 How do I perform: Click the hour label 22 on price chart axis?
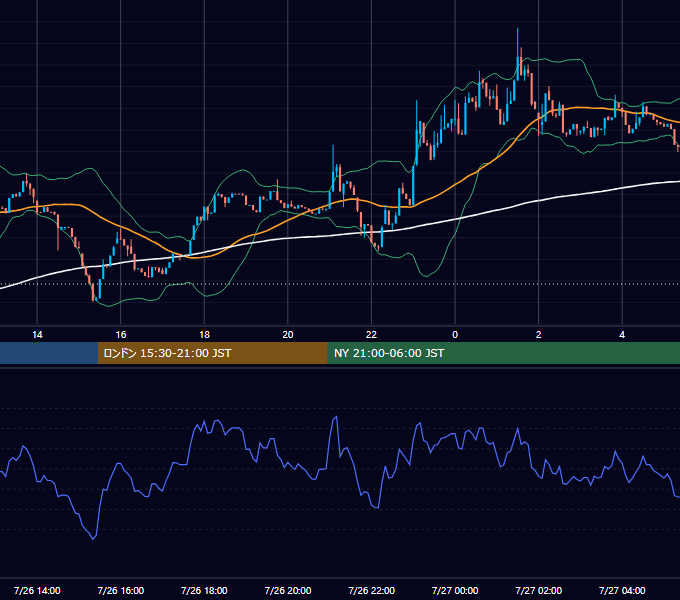371,335
